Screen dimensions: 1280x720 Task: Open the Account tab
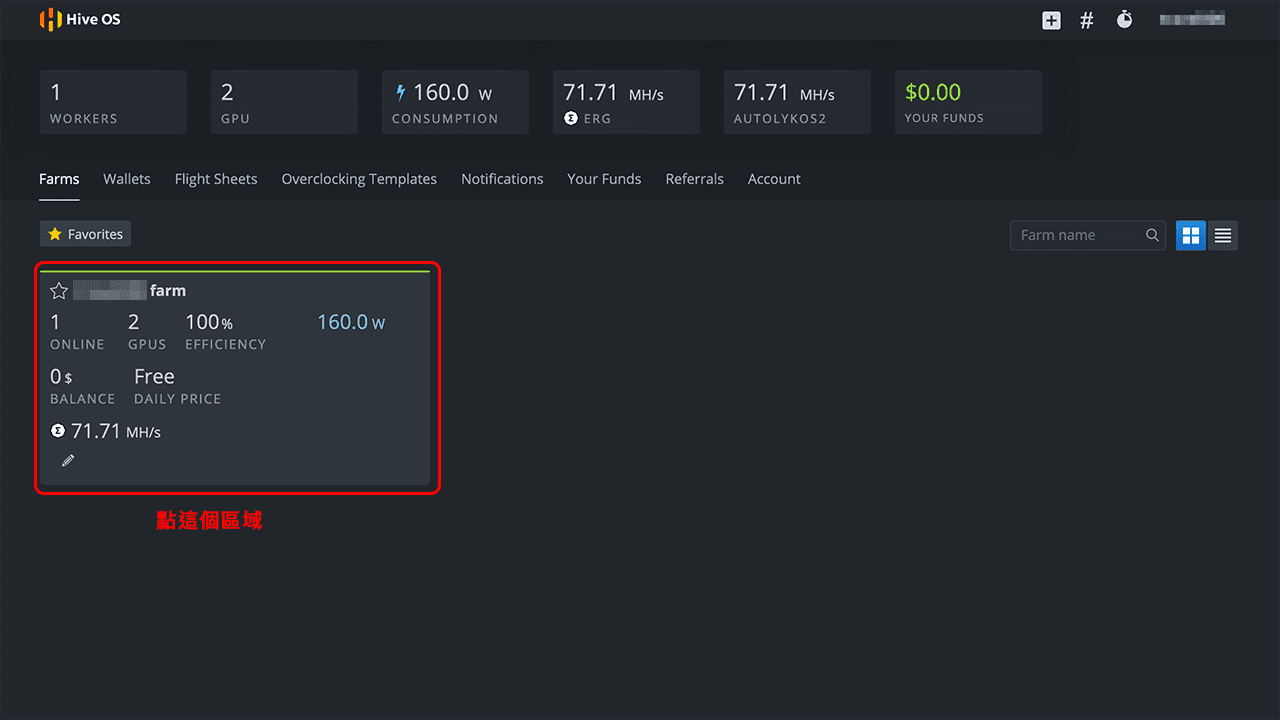774,179
